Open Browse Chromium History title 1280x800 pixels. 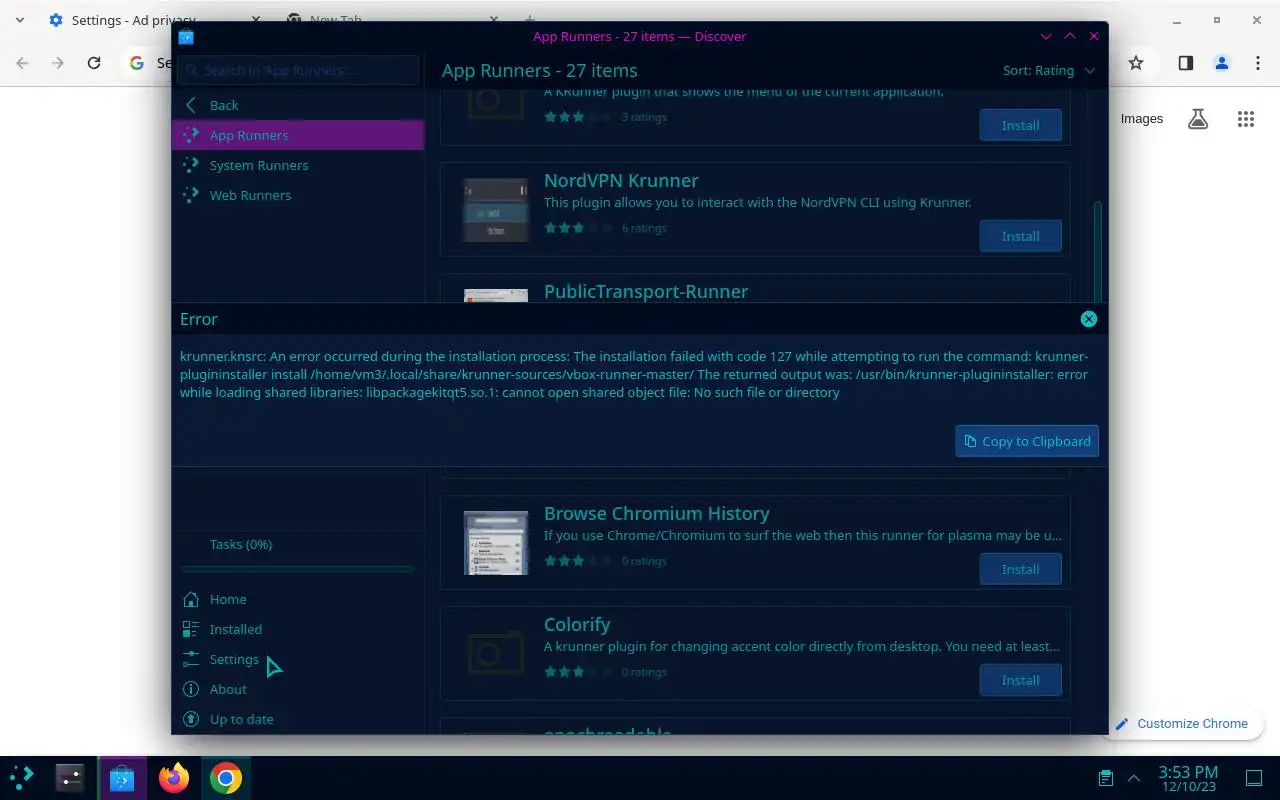pyautogui.click(x=657, y=514)
